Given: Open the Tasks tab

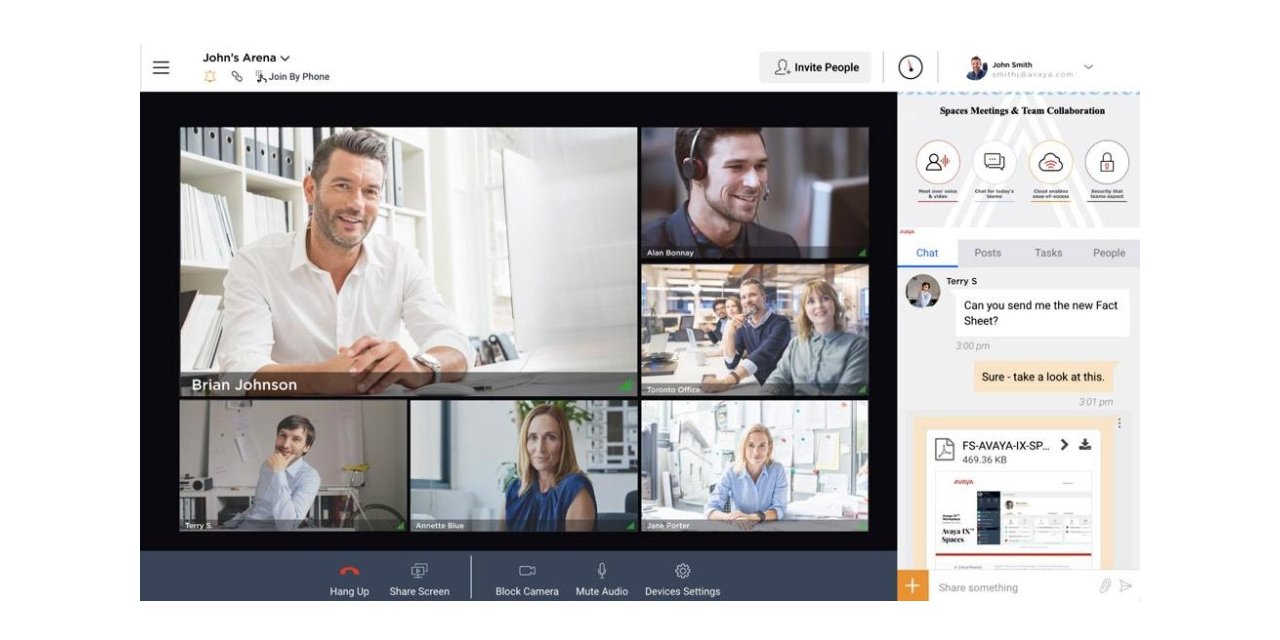Looking at the screenshot, I should [x=1048, y=253].
